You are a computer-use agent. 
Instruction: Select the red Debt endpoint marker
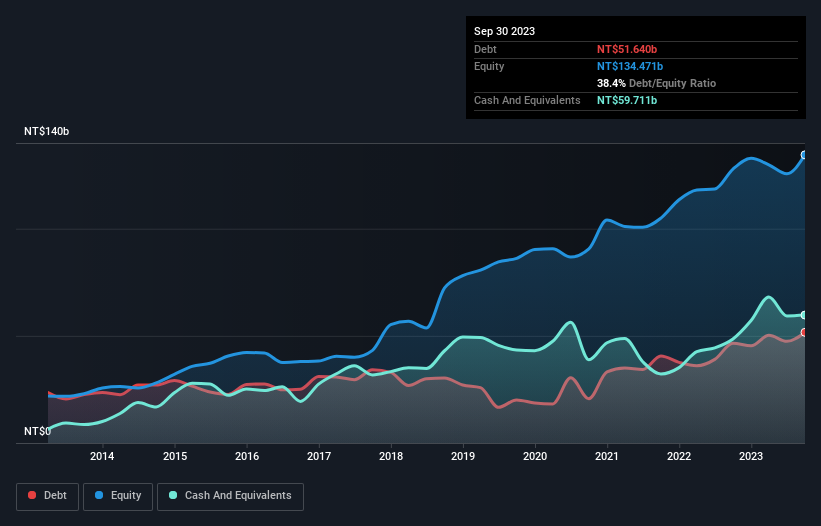[x=804, y=332]
